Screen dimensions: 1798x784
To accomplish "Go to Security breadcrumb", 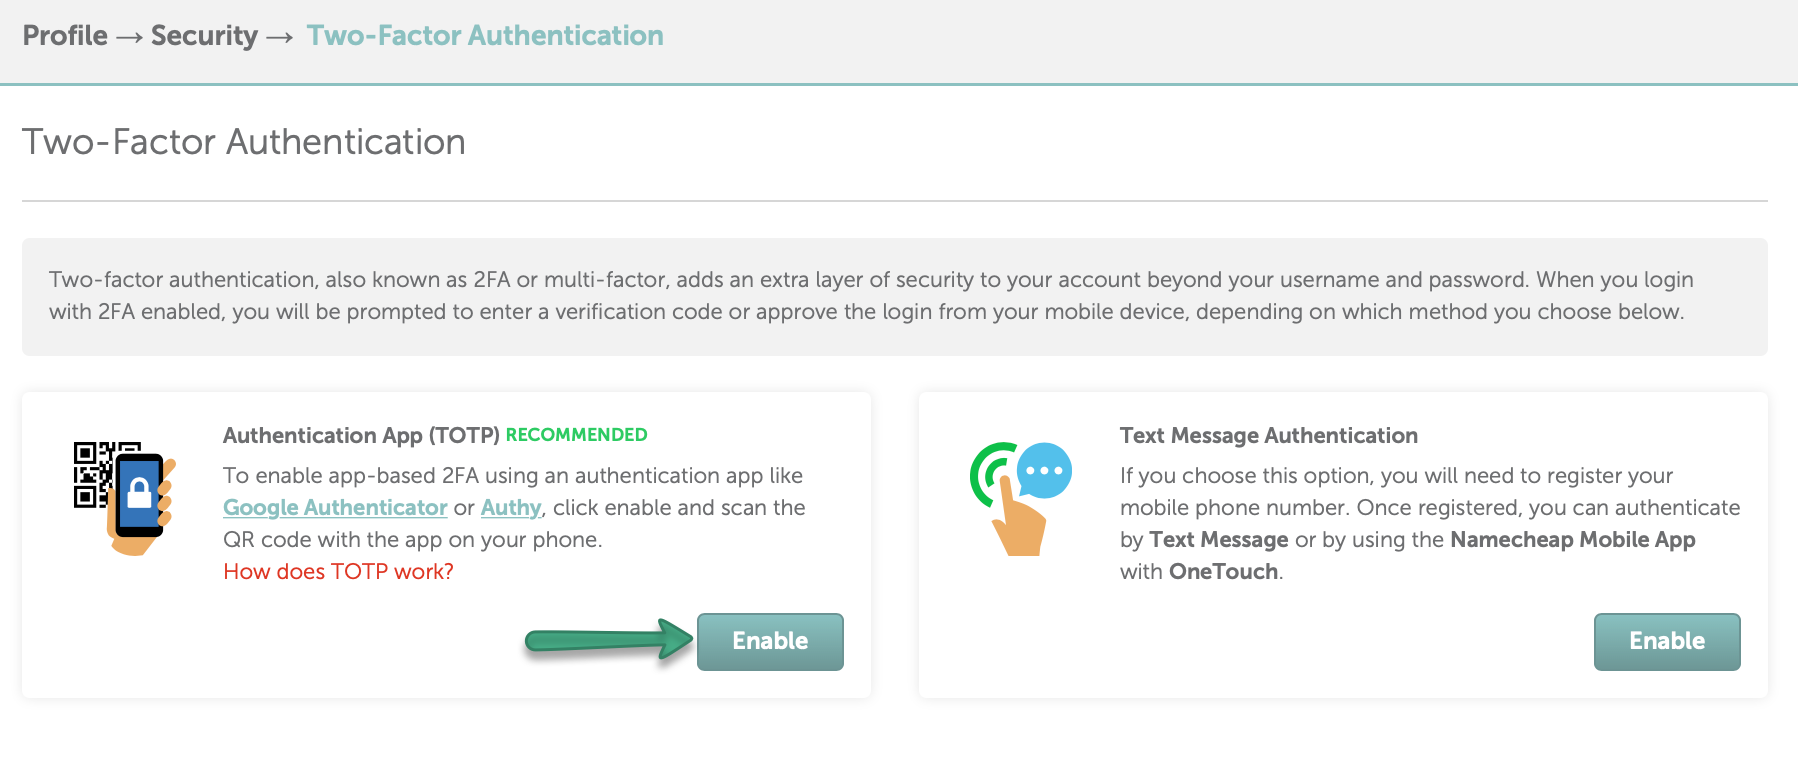I will tap(204, 35).
